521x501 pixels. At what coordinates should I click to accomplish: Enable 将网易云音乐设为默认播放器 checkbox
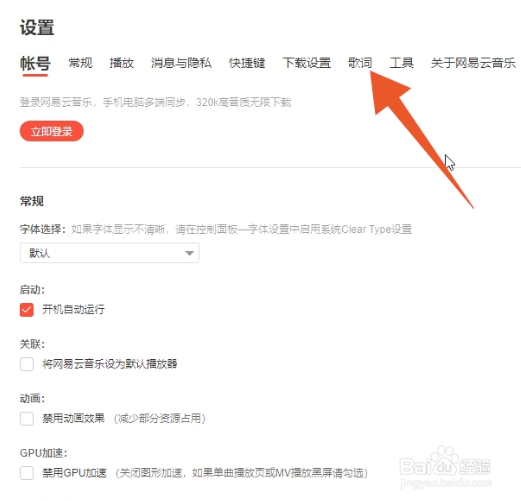point(27,364)
